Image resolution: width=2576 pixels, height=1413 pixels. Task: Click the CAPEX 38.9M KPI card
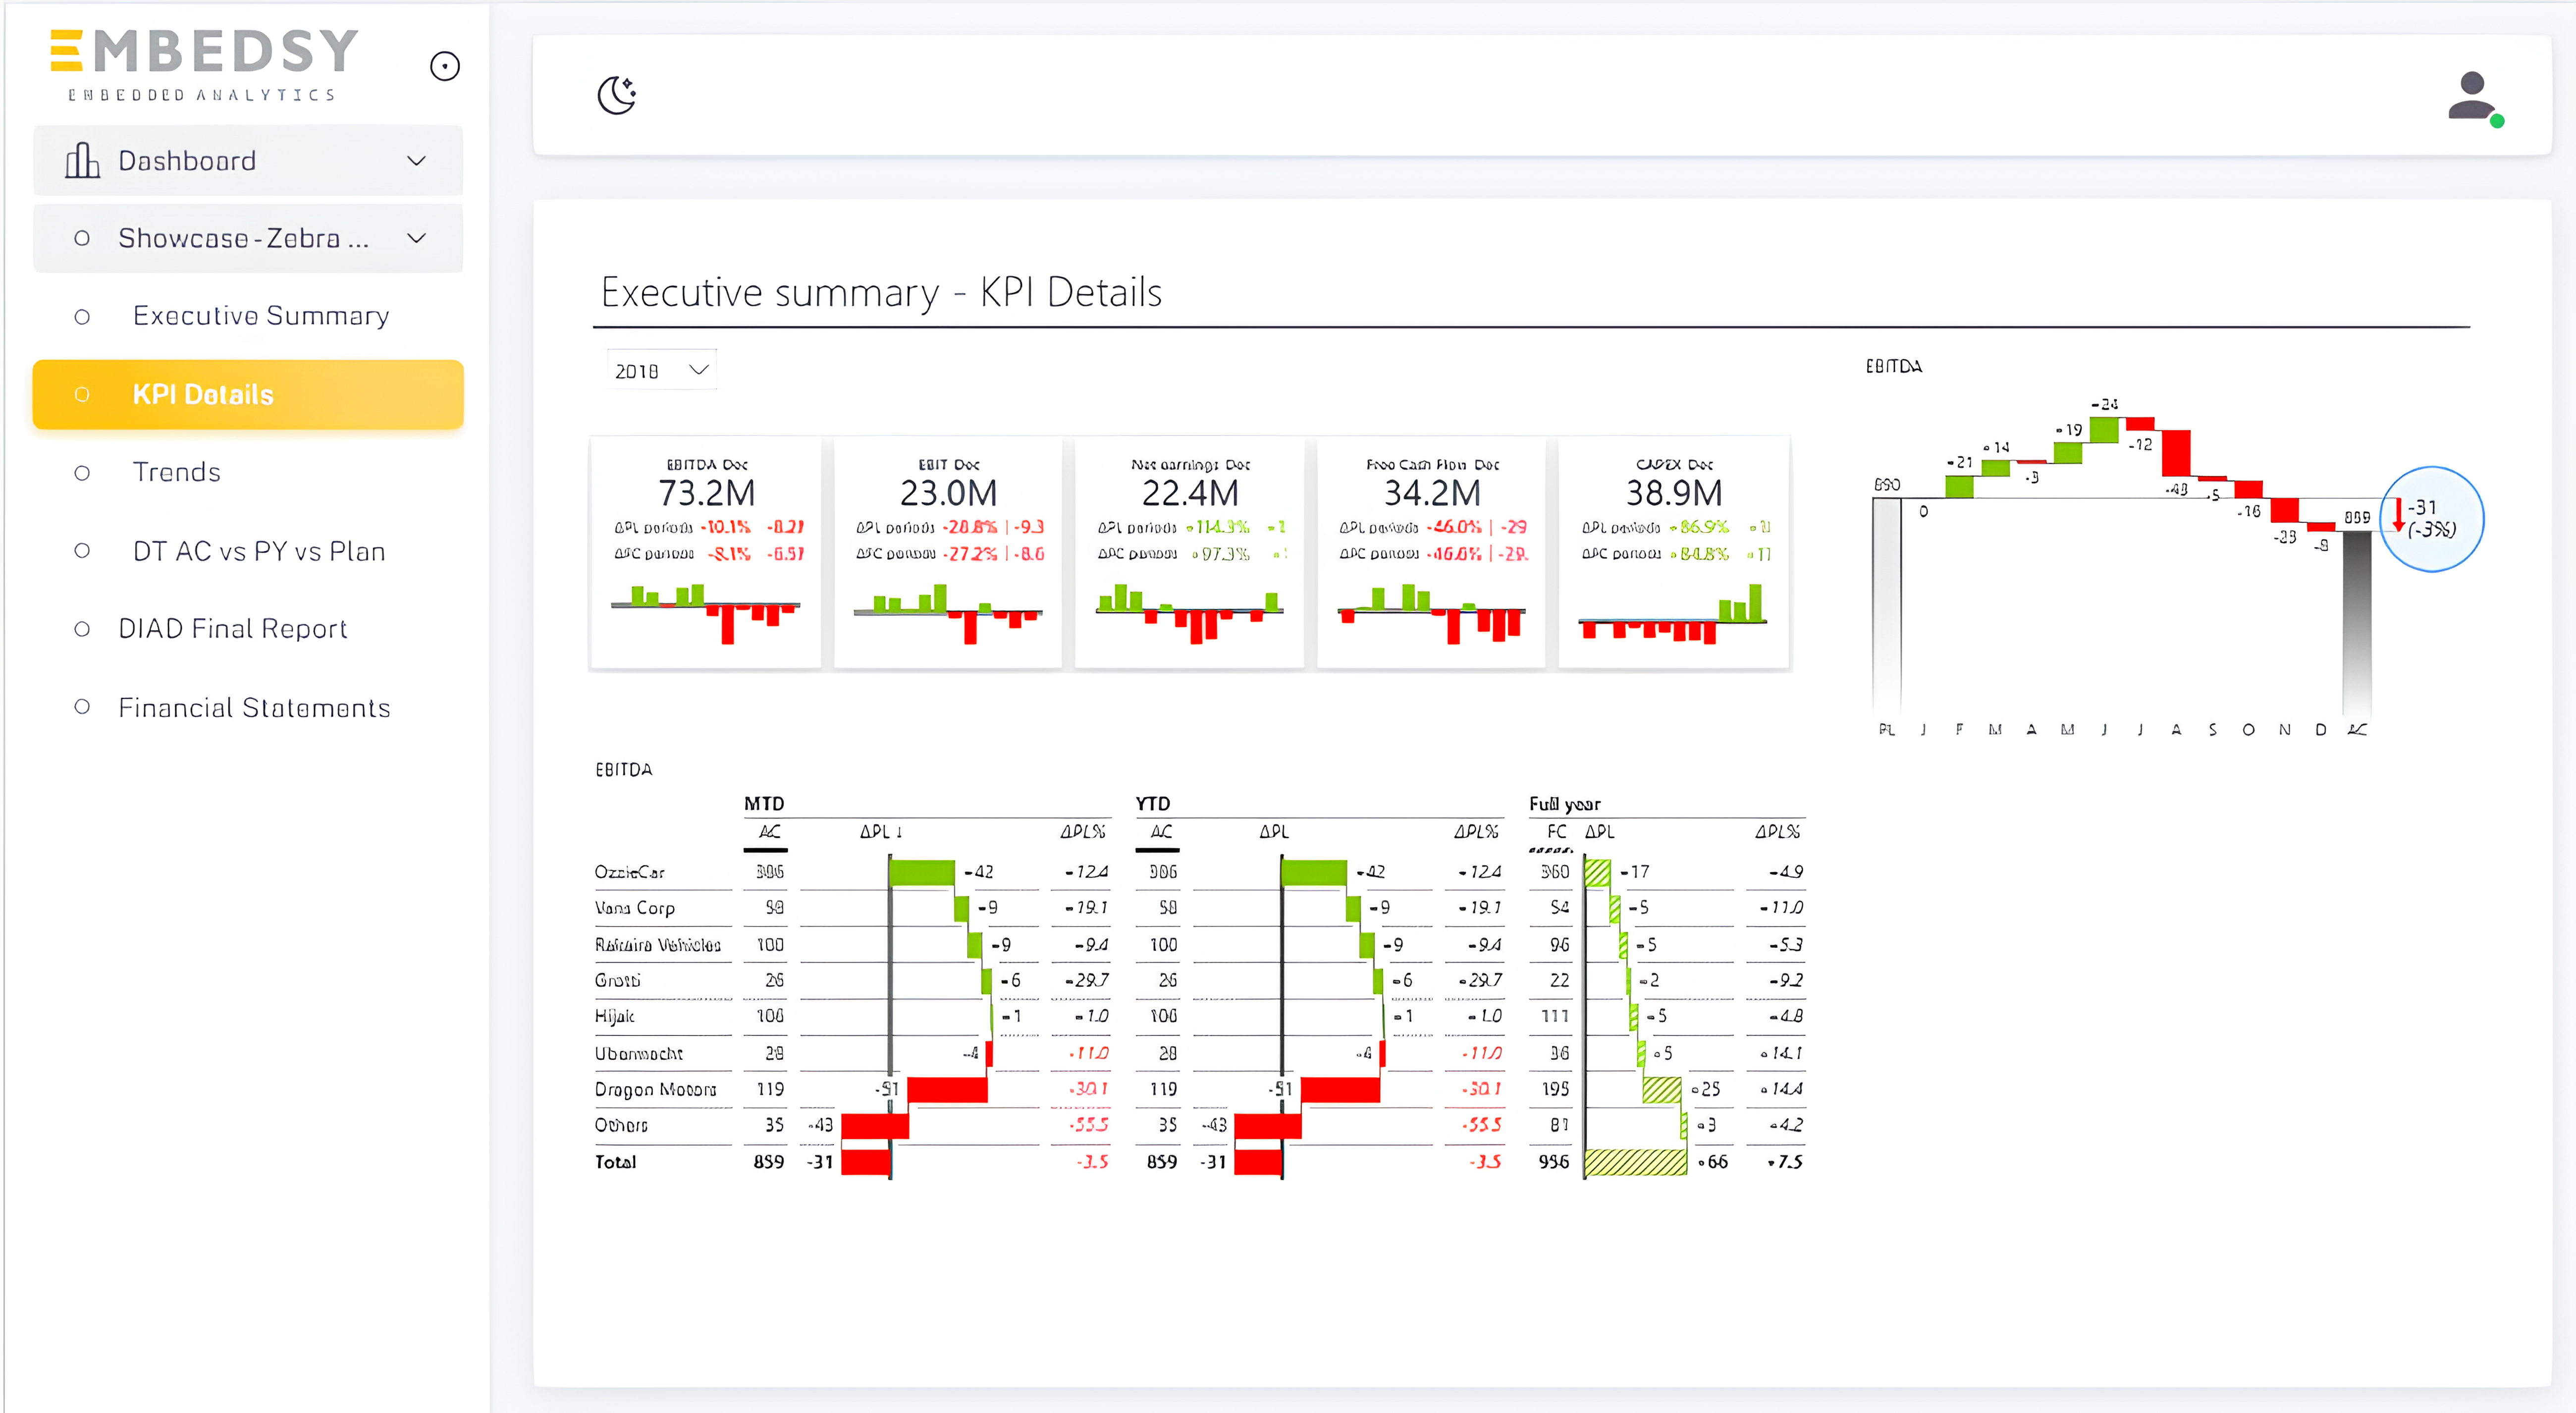[1673, 552]
